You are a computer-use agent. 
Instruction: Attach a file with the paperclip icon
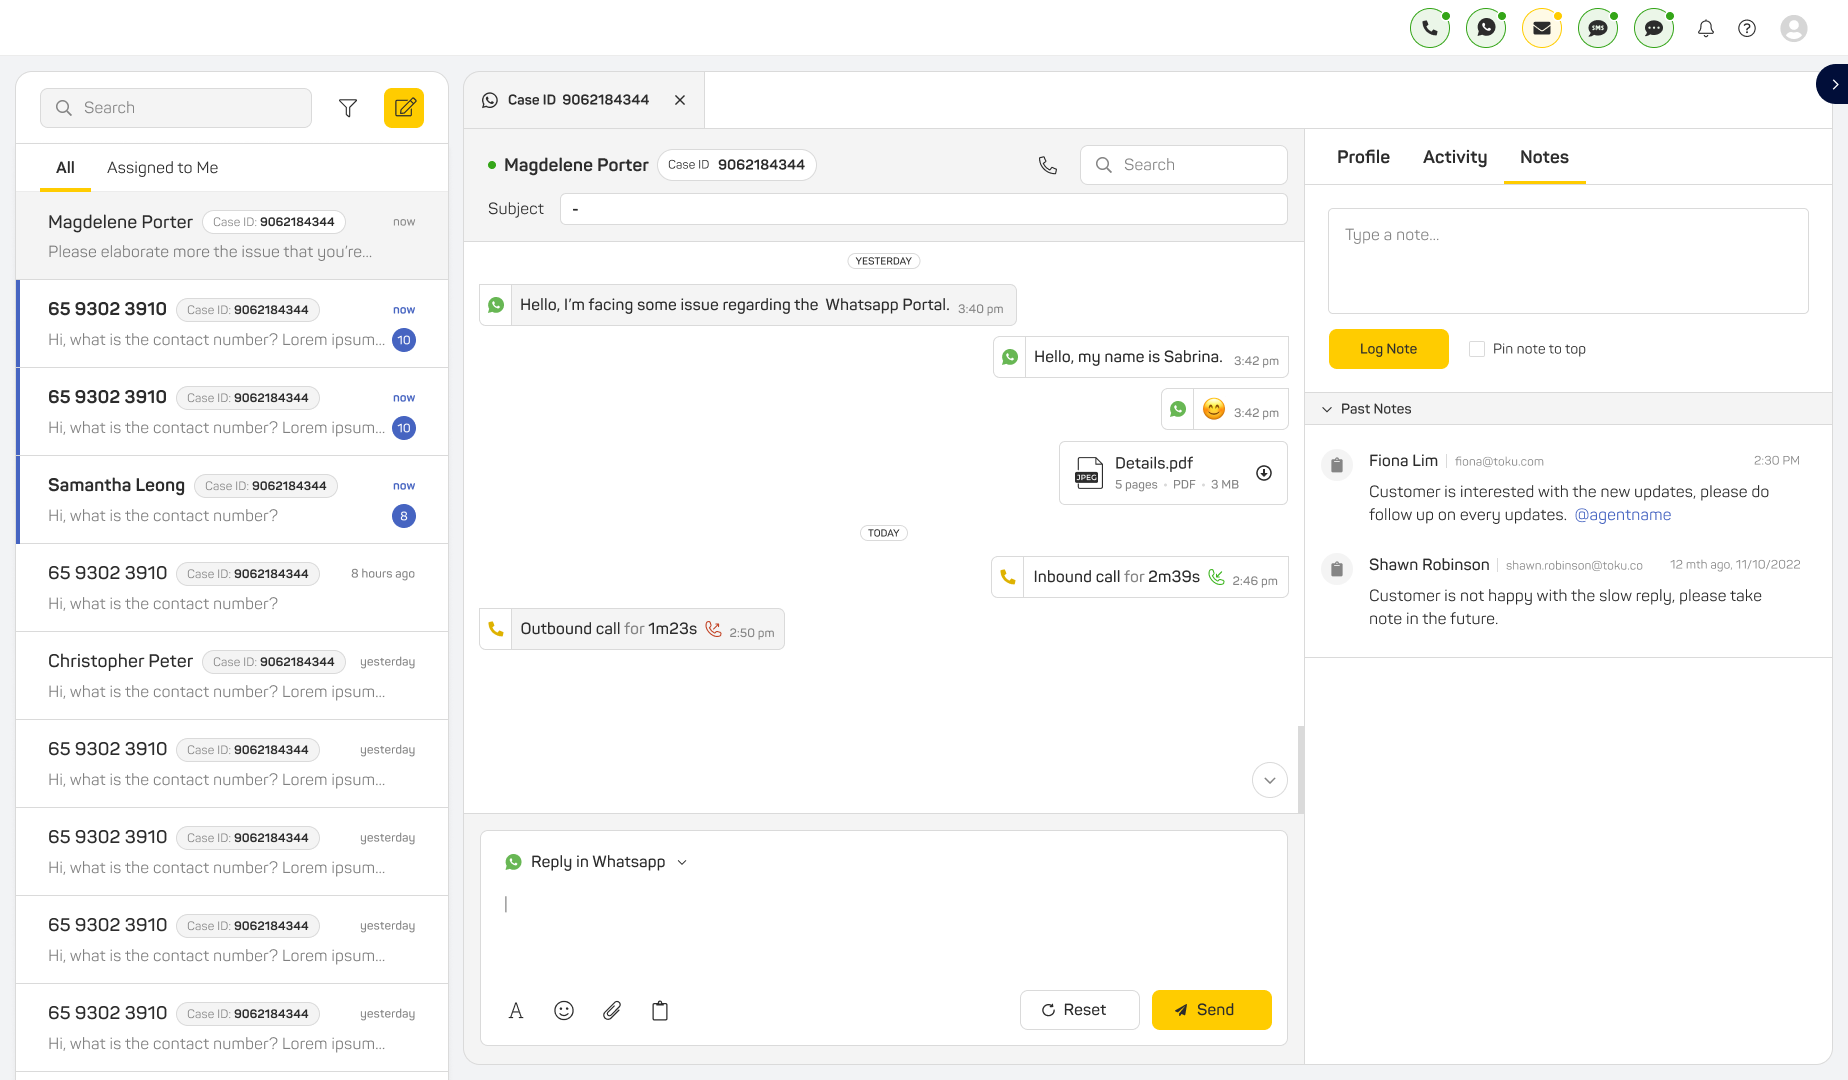[612, 1011]
